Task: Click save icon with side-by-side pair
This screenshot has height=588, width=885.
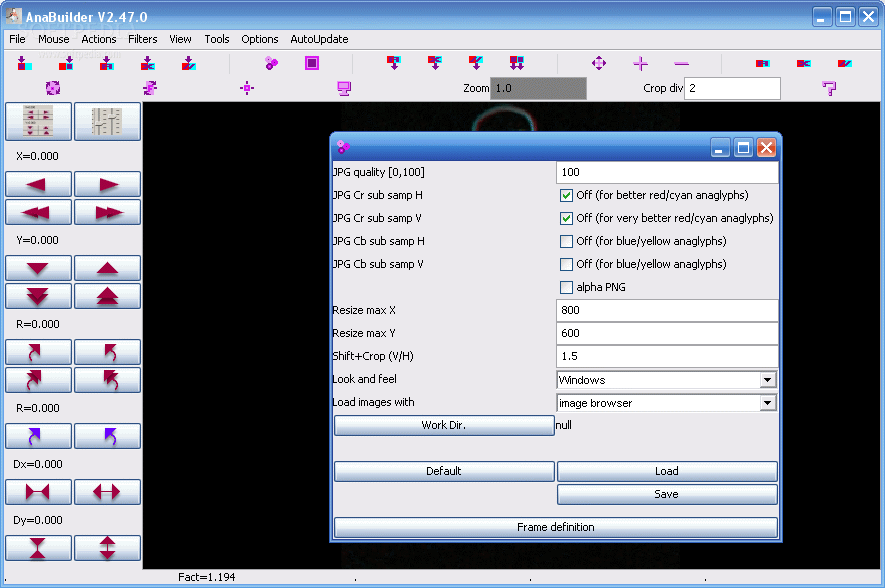Action: pos(394,63)
